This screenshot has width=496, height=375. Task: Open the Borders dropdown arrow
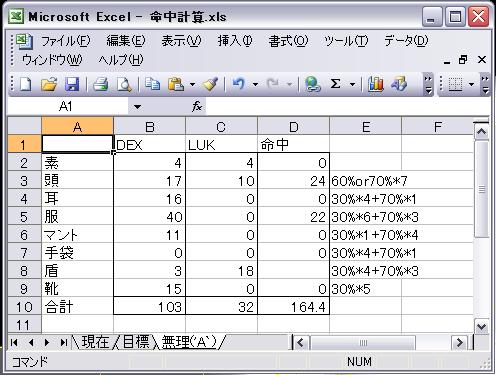(471, 84)
